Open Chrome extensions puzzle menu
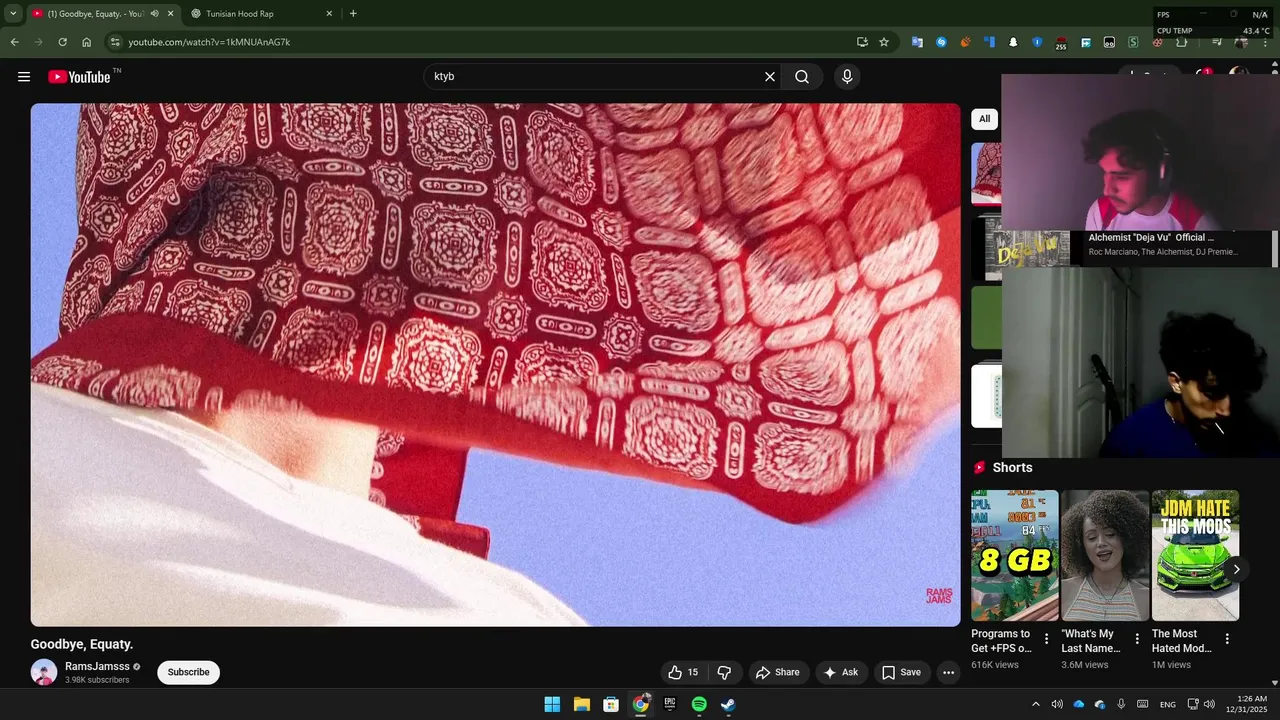The height and width of the screenshot is (720, 1280). (x=1181, y=42)
